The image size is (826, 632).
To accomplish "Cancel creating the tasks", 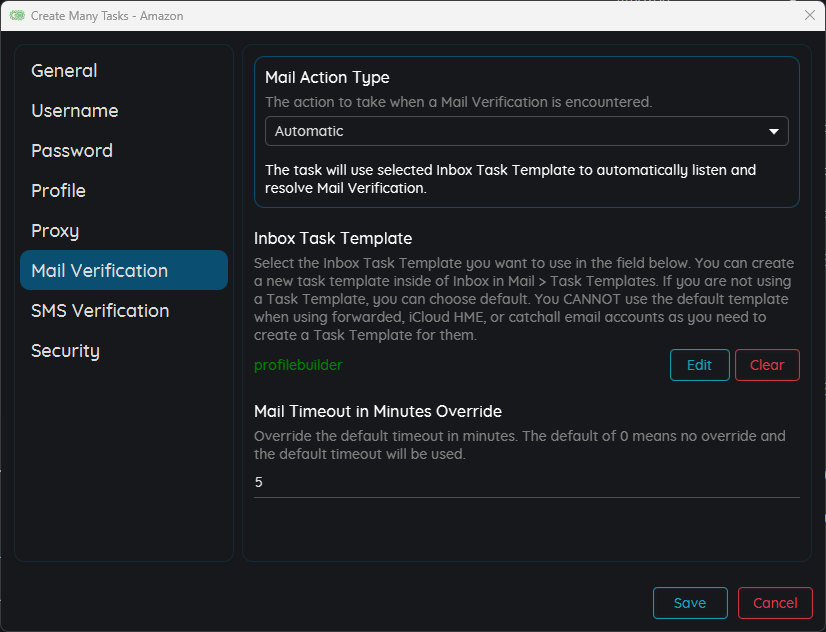I will [x=775, y=603].
